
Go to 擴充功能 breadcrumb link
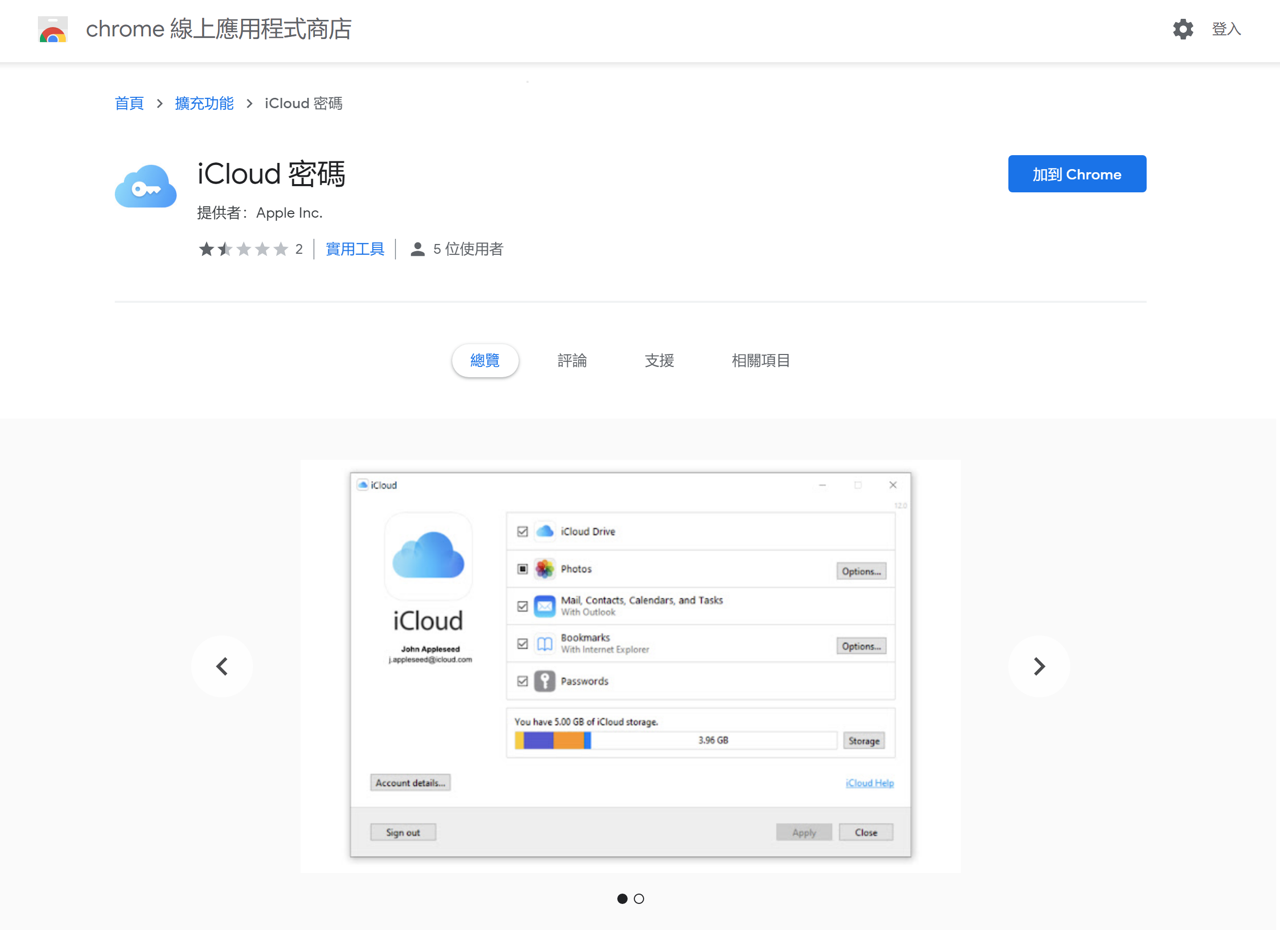(x=204, y=103)
